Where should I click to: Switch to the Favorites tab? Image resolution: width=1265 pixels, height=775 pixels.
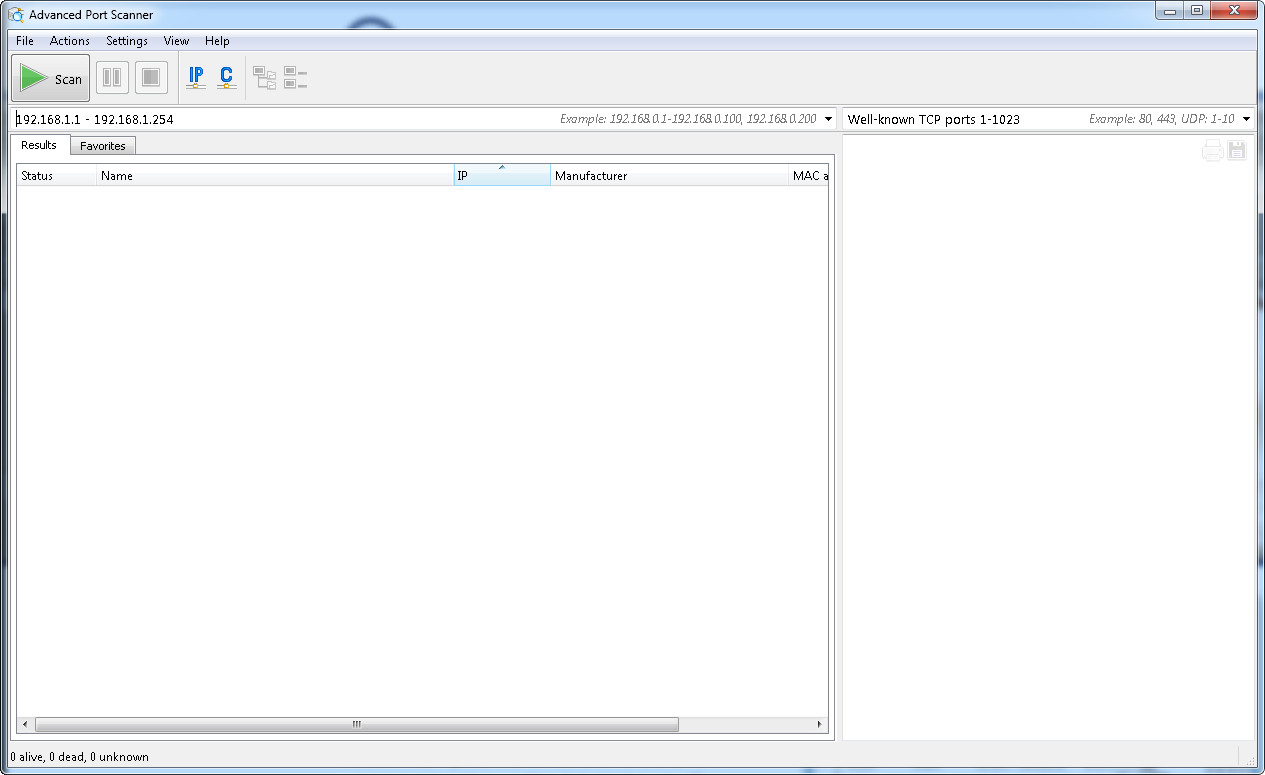(103, 146)
